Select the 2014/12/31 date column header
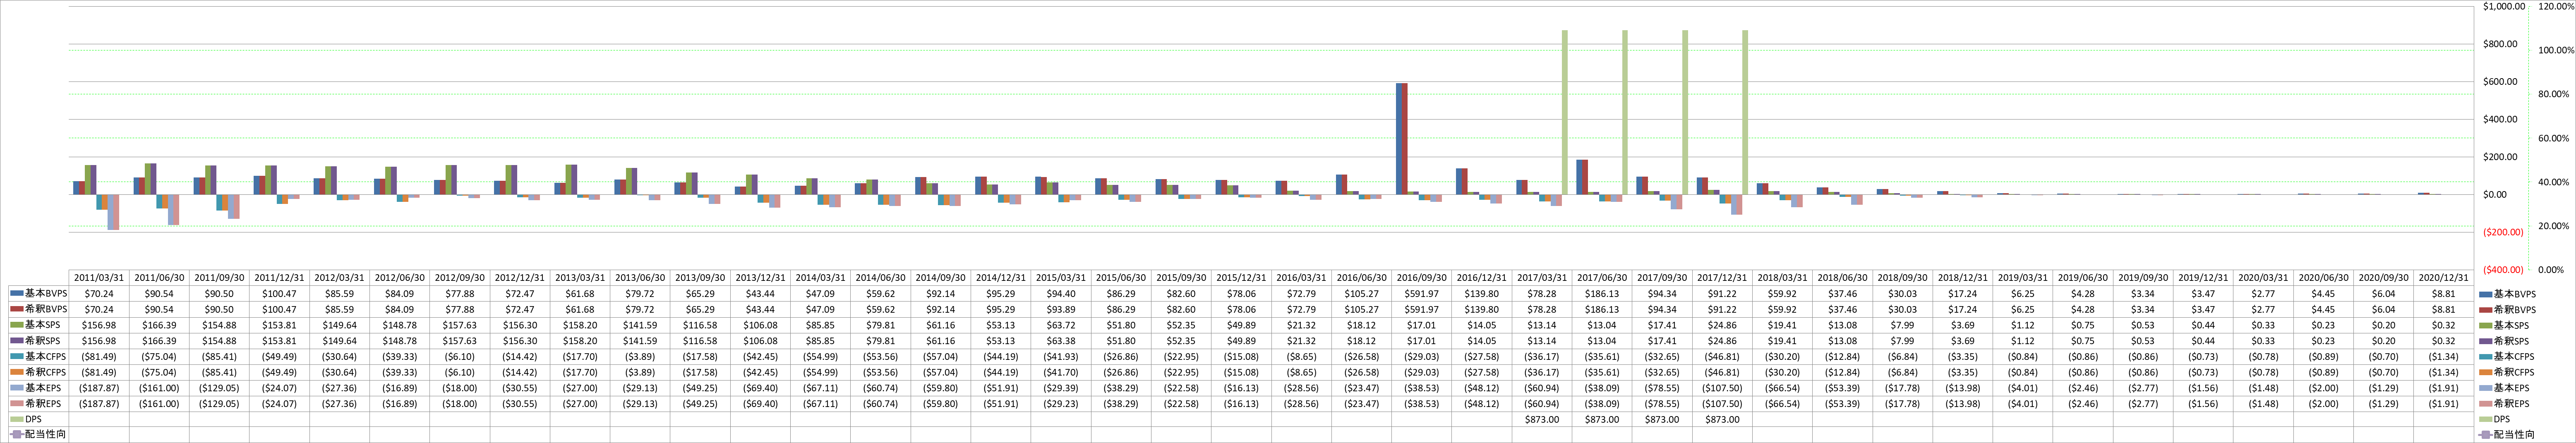 point(1001,277)
